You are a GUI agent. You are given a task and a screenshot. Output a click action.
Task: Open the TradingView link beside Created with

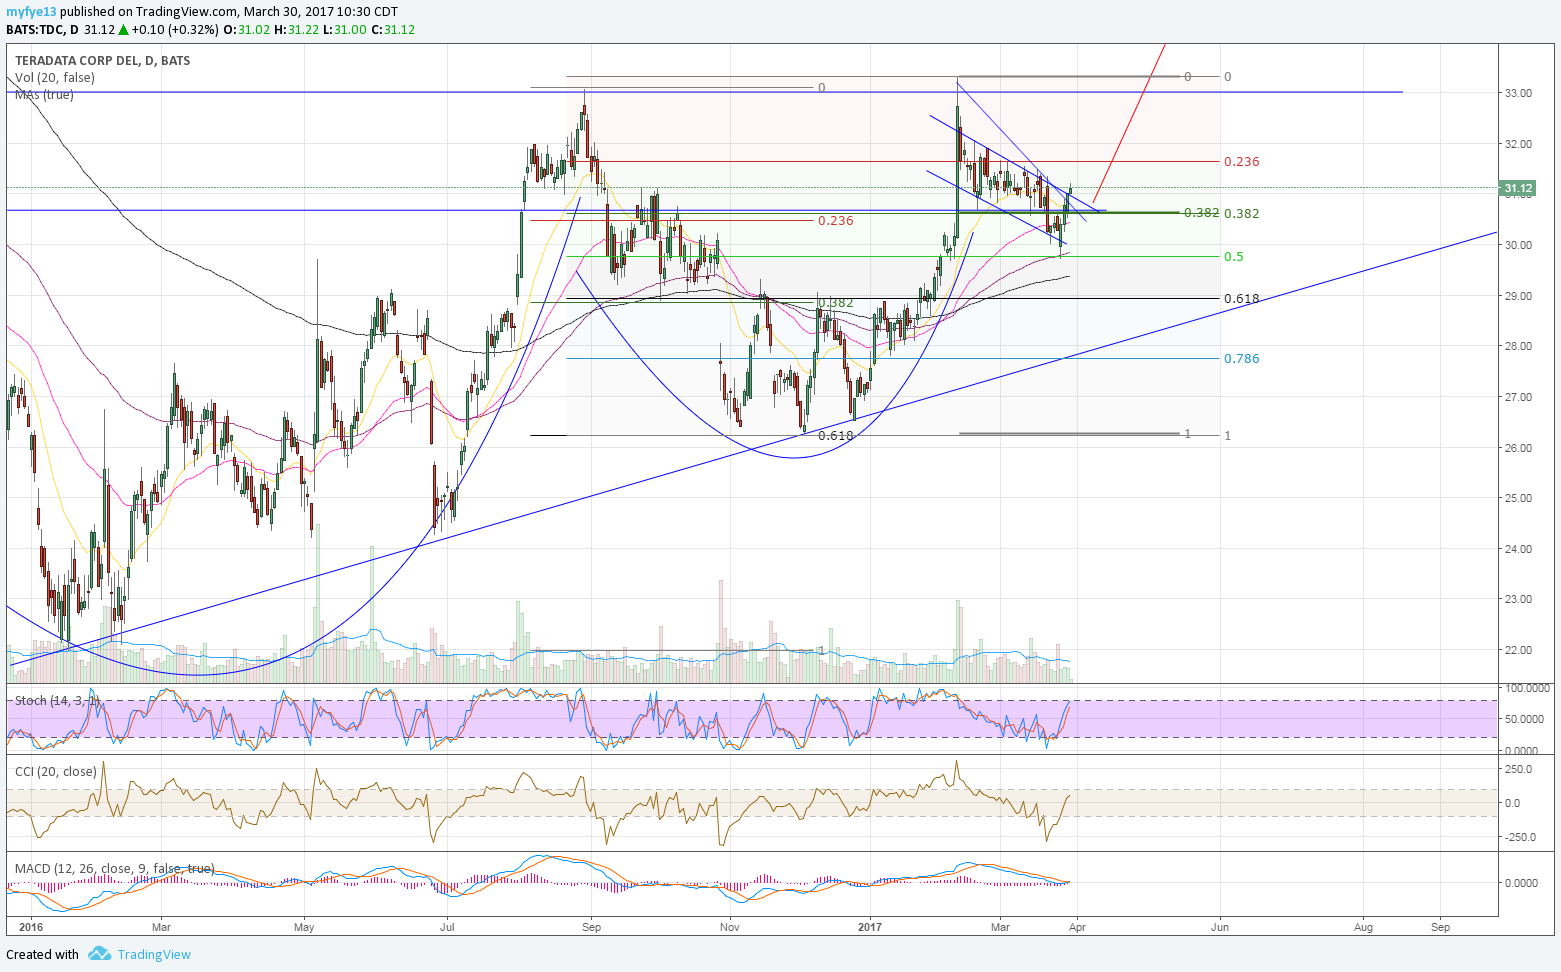click(x=154, y=954)
